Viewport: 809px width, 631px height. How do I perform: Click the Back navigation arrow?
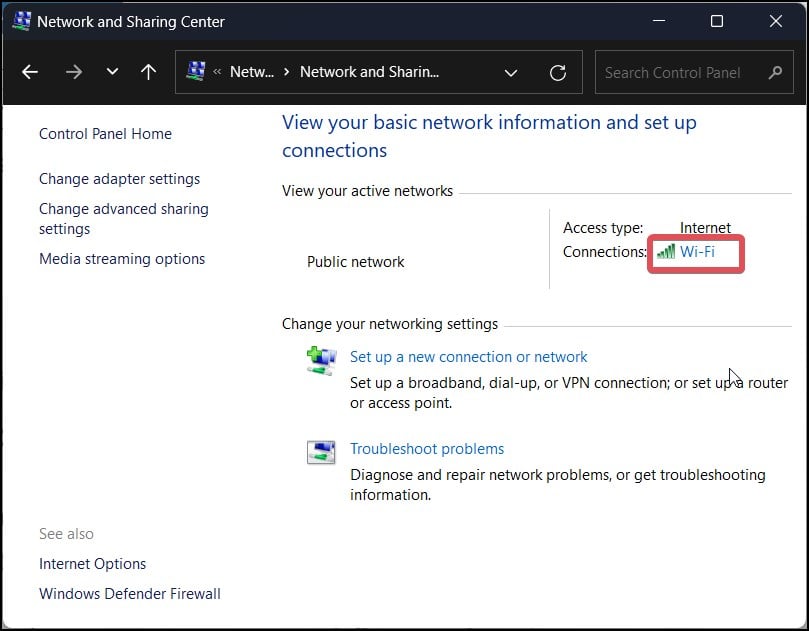[x=30, y=72]
